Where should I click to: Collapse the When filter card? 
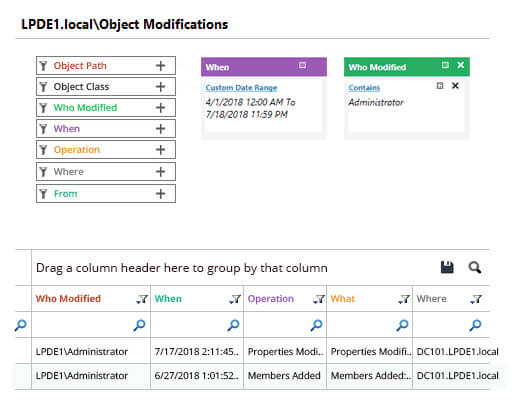[302, 65]
